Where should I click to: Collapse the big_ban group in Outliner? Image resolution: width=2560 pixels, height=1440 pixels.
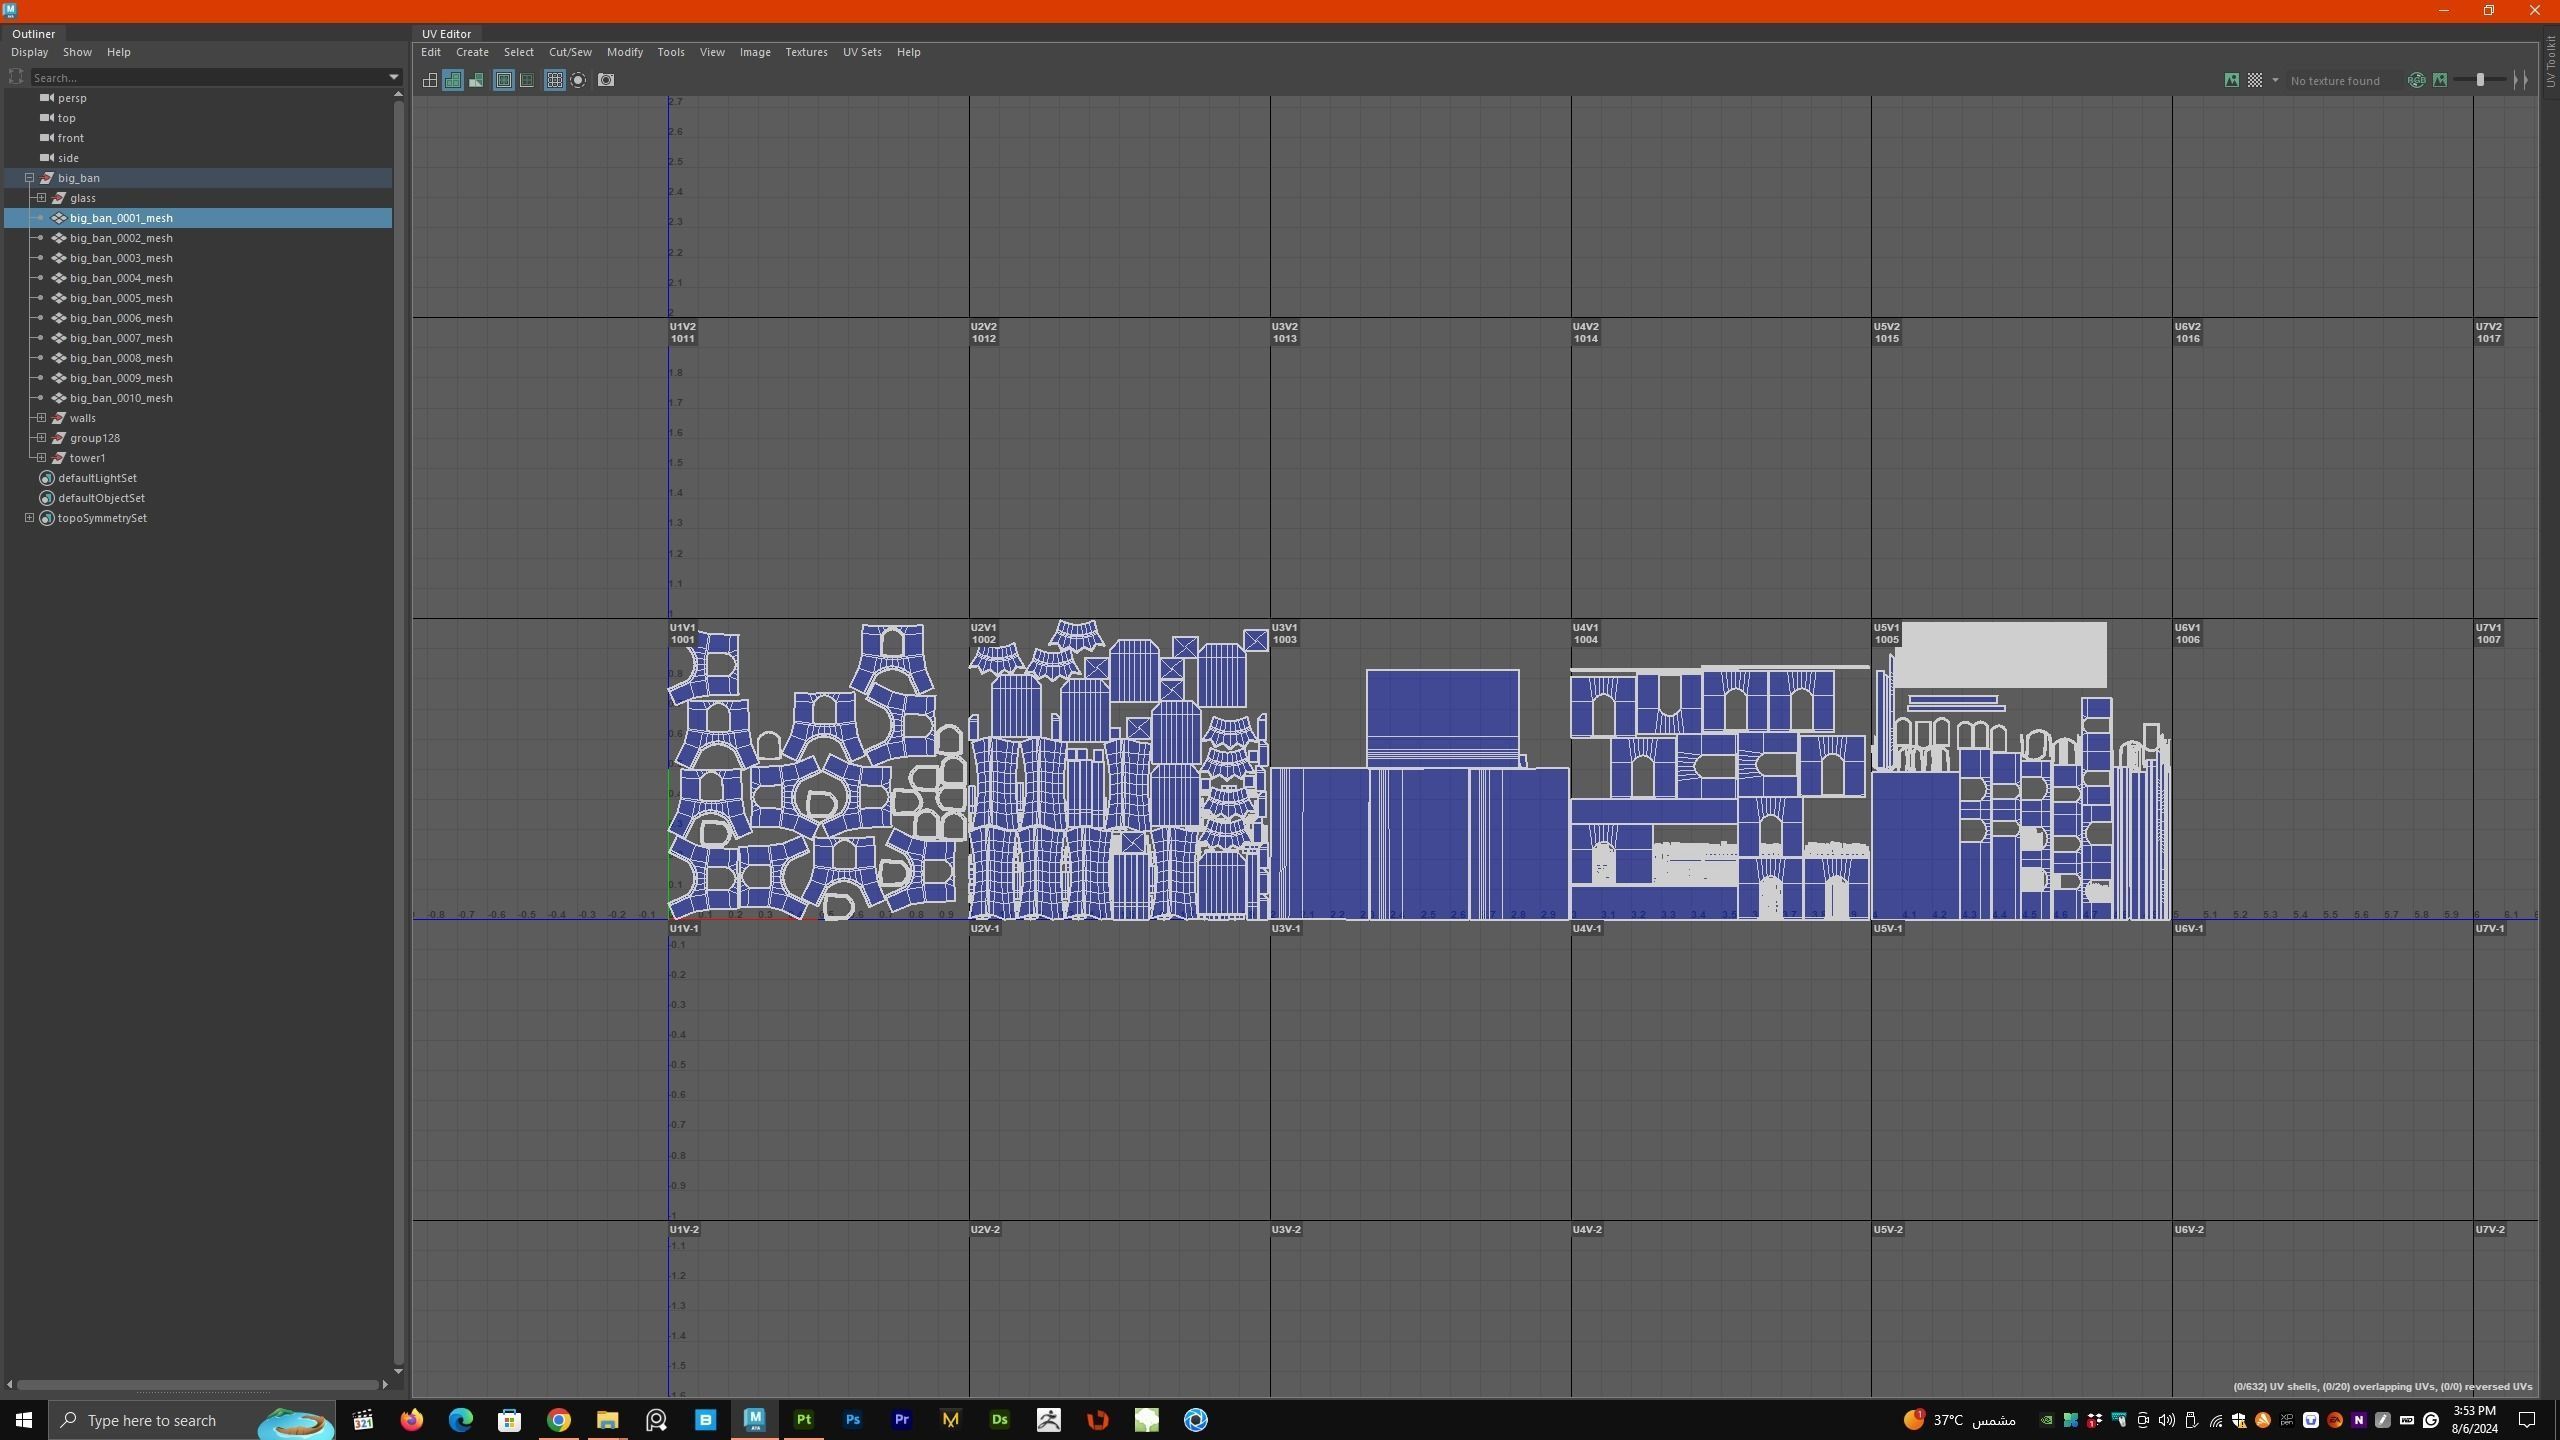(30, 178)
